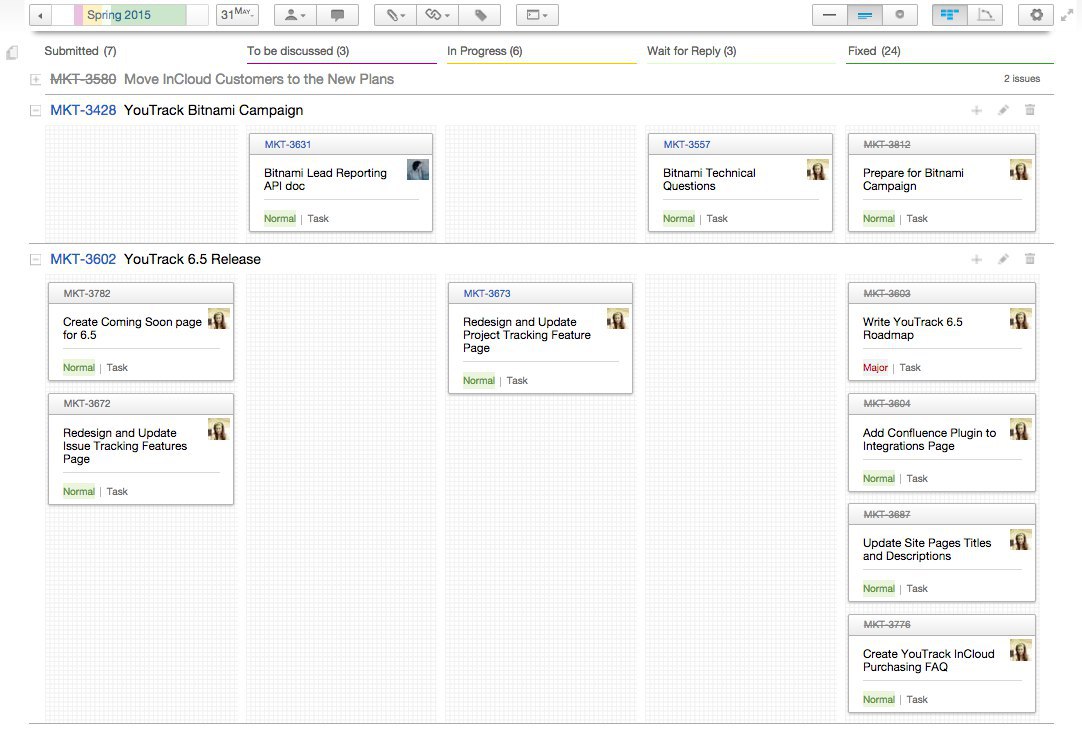Select the Submitted (7) column header
This screenshot has width=1082, height=731.
pos(80,51)
